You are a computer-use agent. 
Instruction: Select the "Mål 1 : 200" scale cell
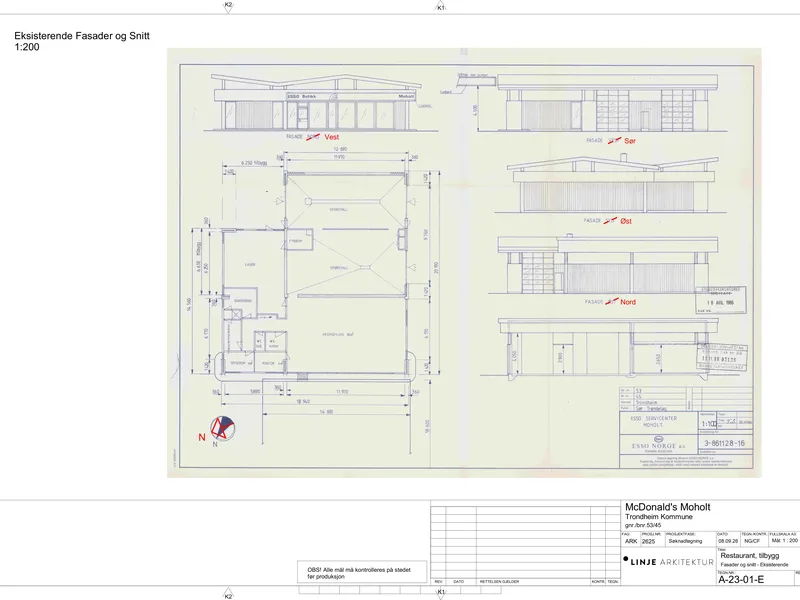coord(784,541)
